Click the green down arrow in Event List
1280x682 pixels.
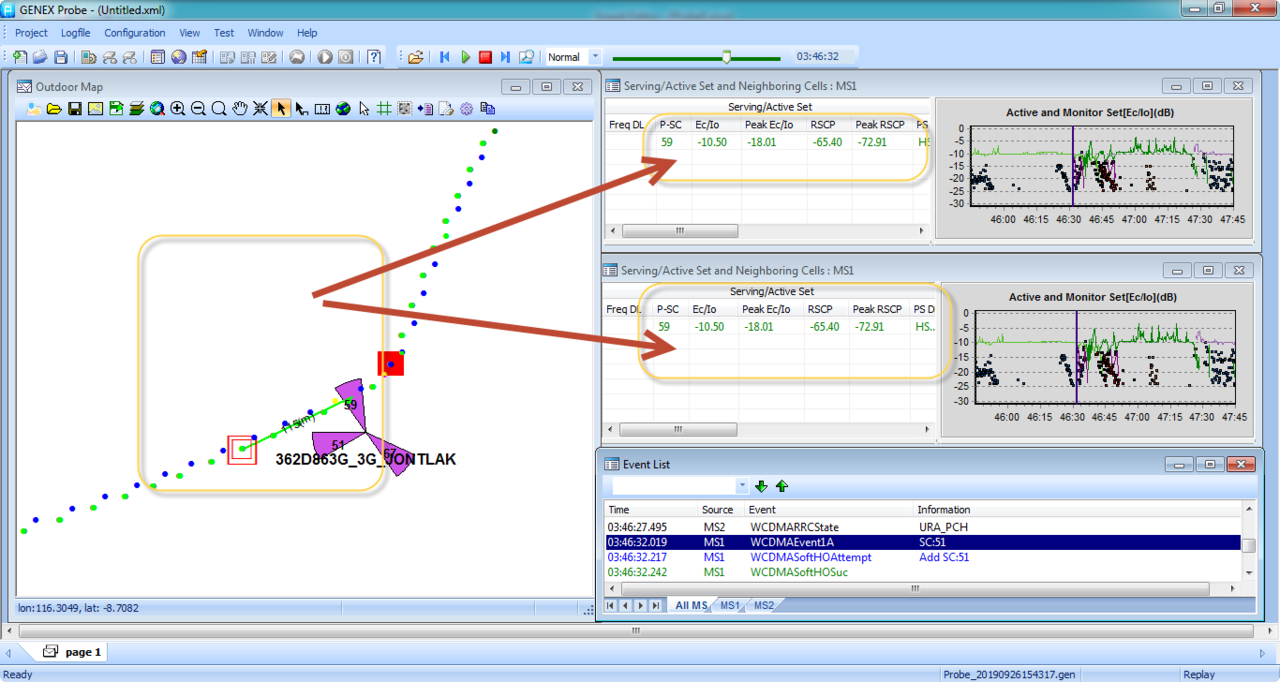[x=761, y=486]
